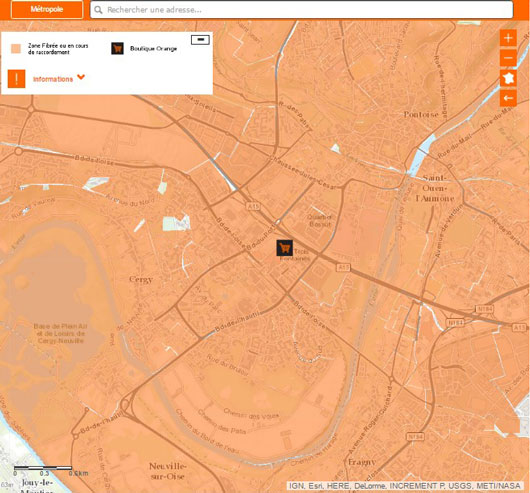Zoom out with the minus button
This screenshot has width=530, height=493.
[x=508, y=58]
